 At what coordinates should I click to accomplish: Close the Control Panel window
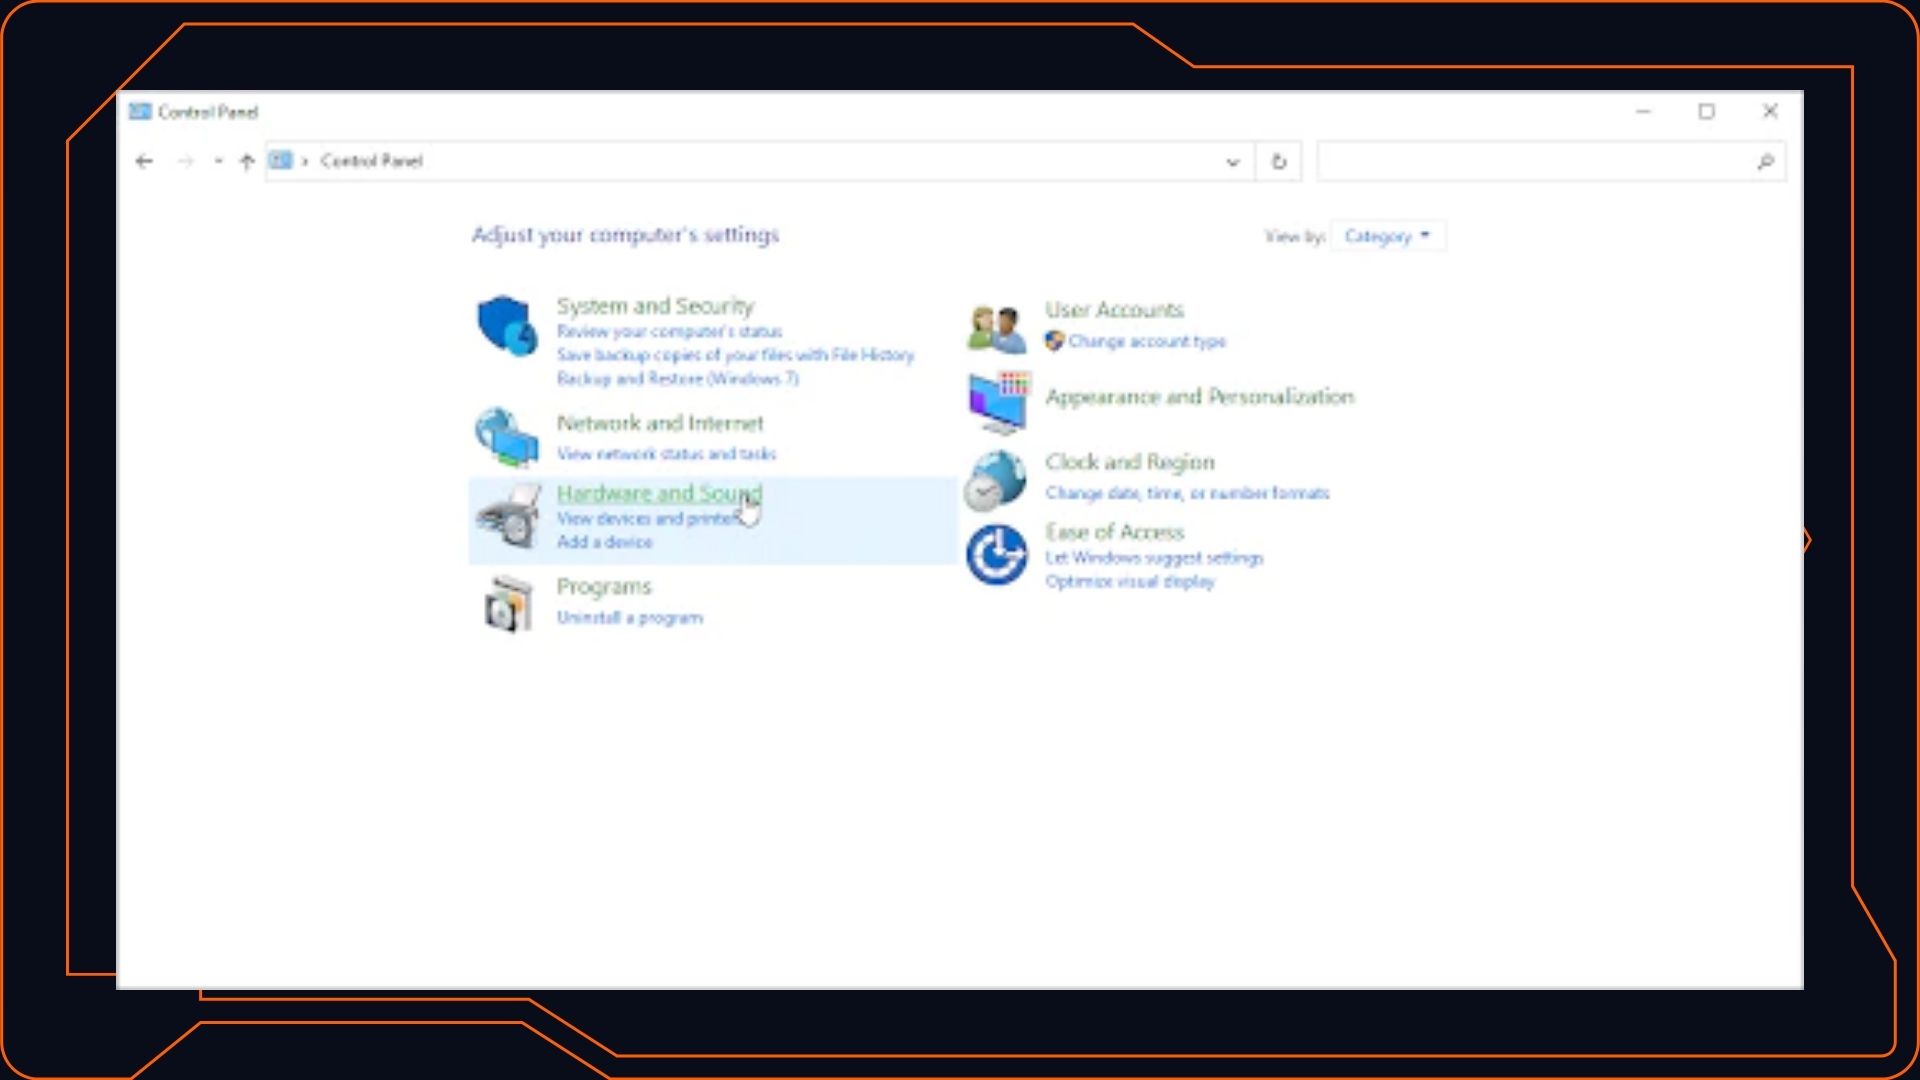[1770, 111]
